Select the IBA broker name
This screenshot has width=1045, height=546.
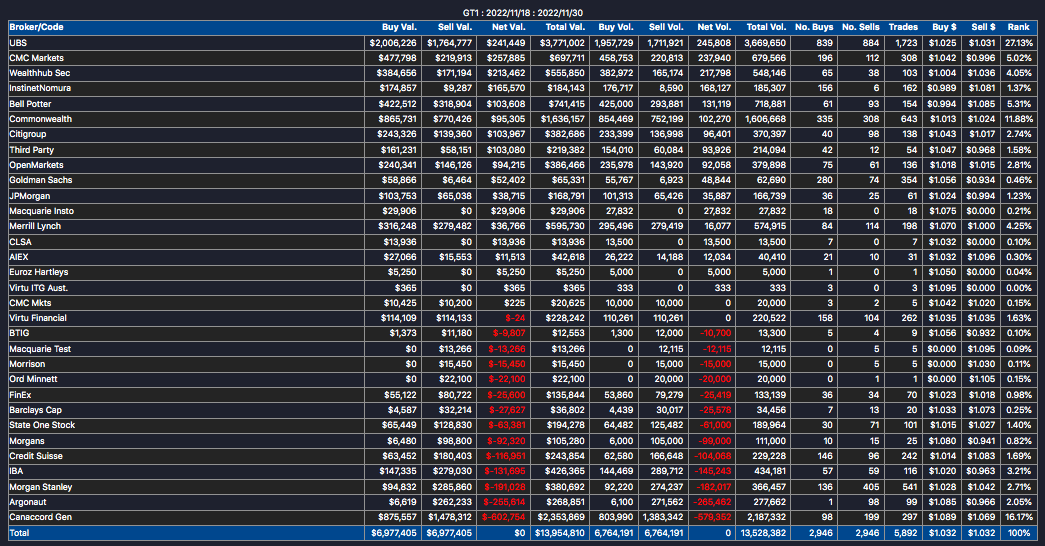16,471
